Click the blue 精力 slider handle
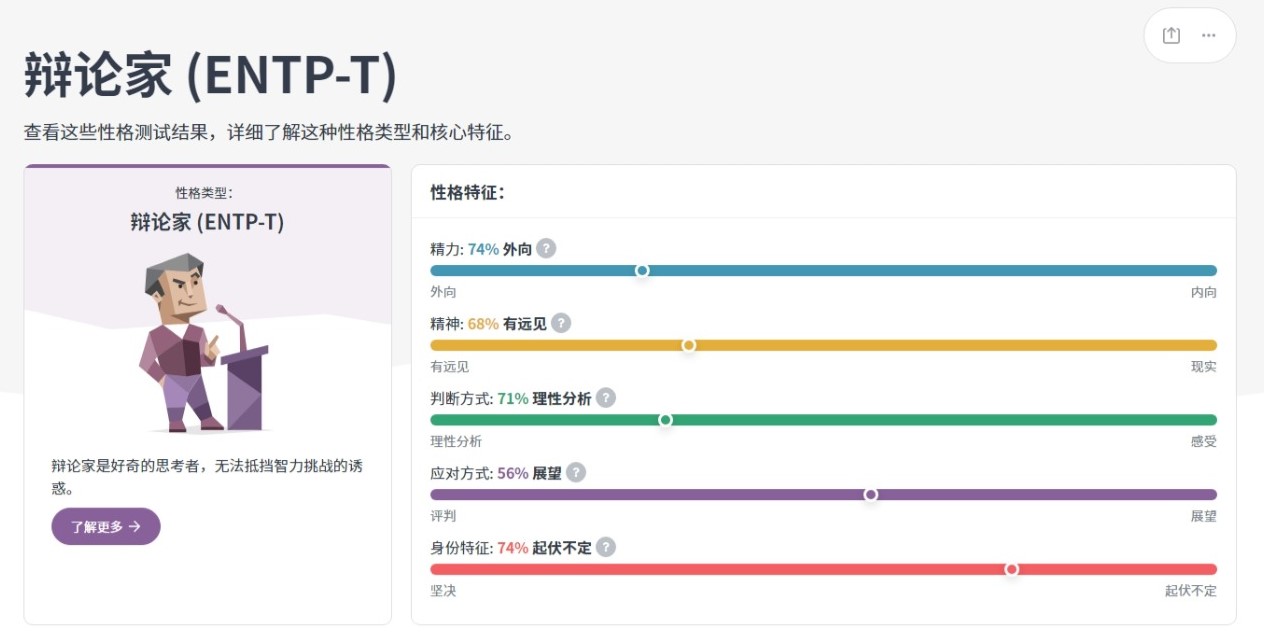The image size is (1264, 634). click(x=642, y=270)
